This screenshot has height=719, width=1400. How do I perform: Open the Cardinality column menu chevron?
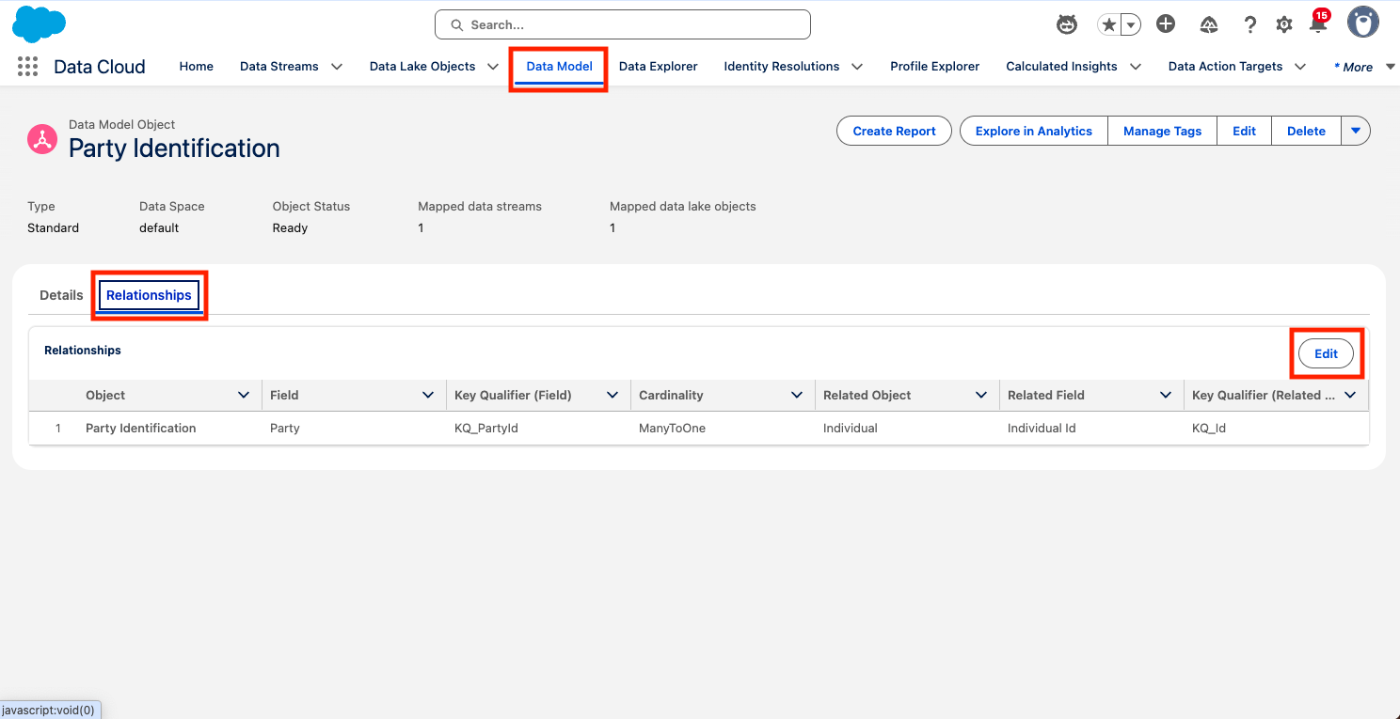point(797,395)
